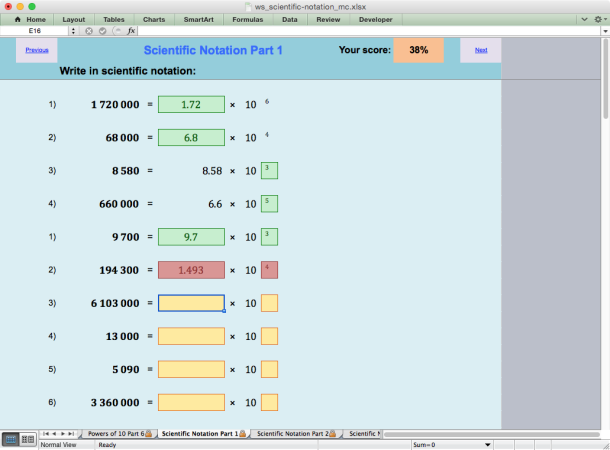Click inside the formula bar
The image size is (610, 450).
click(369, 31)
